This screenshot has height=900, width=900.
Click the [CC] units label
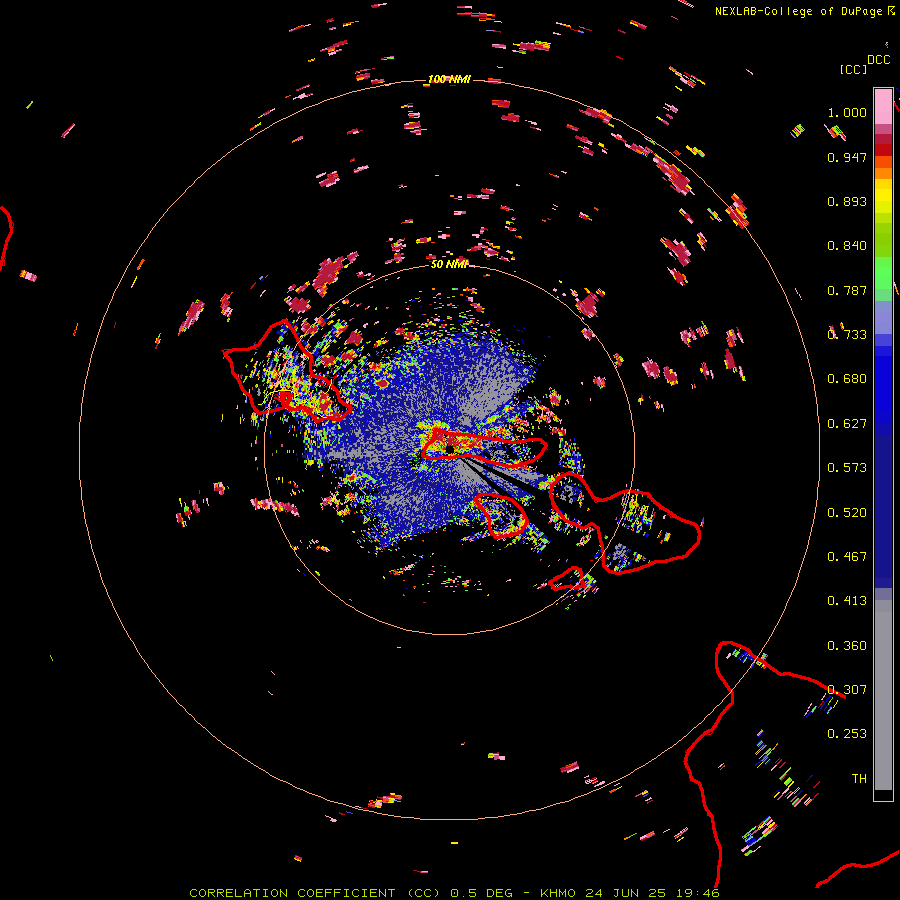point(853,69)
